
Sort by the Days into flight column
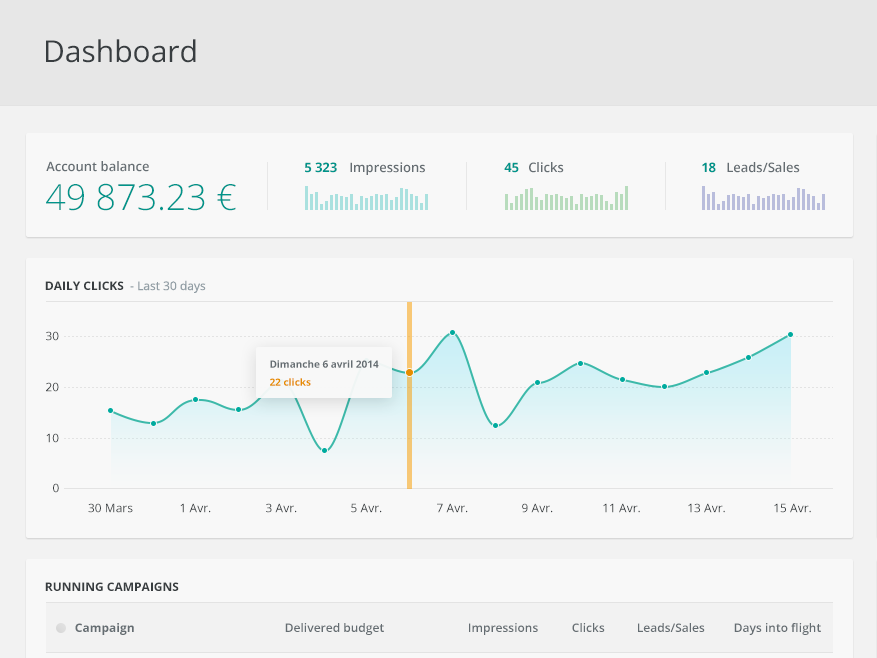777,628
